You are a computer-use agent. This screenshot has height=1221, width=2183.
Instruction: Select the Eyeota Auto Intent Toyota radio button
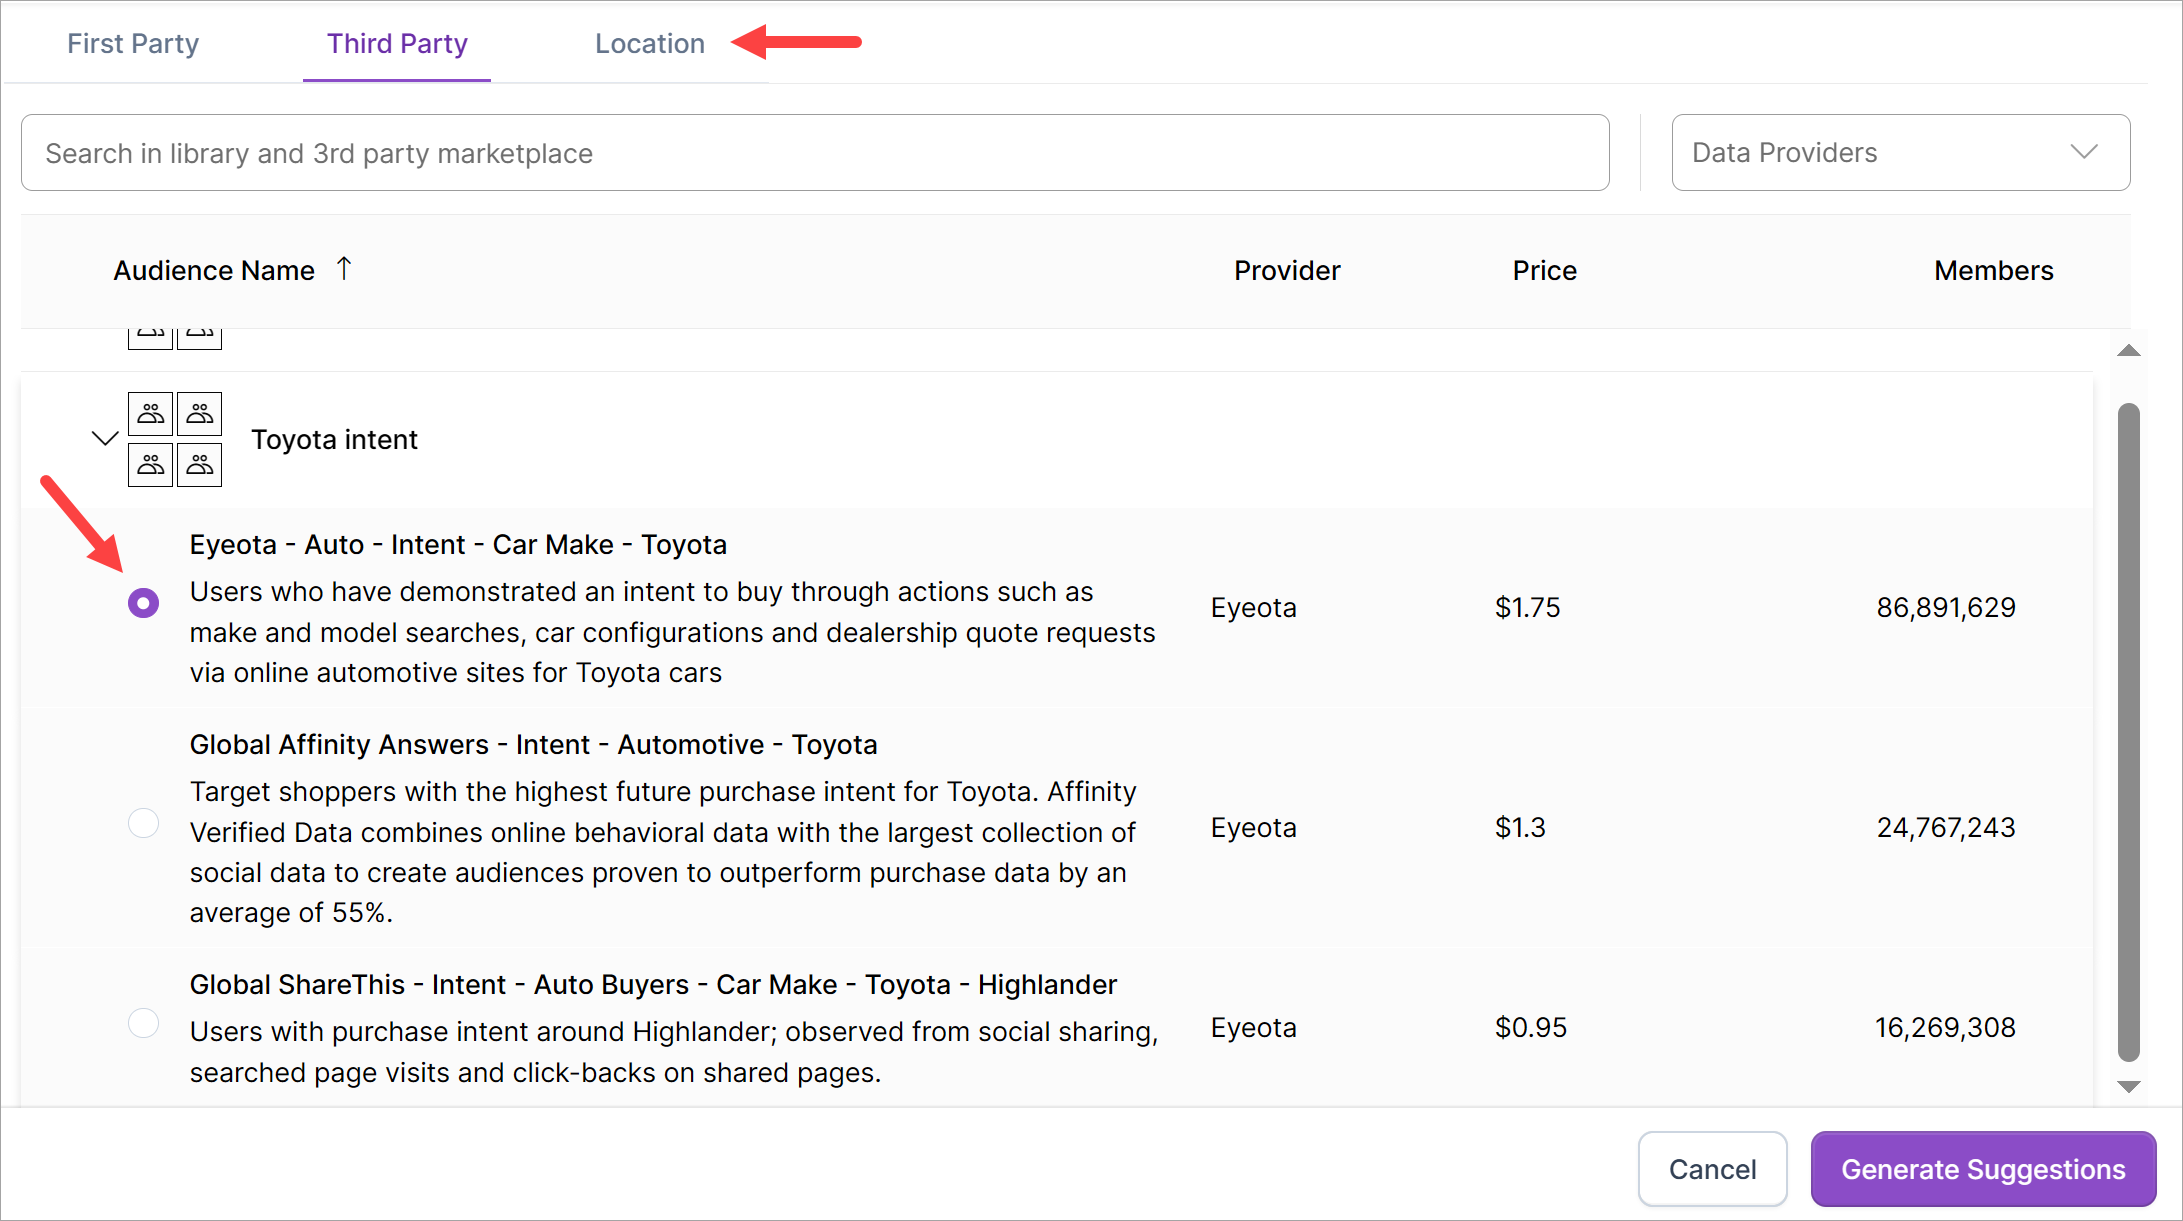[x=144, y=603]
